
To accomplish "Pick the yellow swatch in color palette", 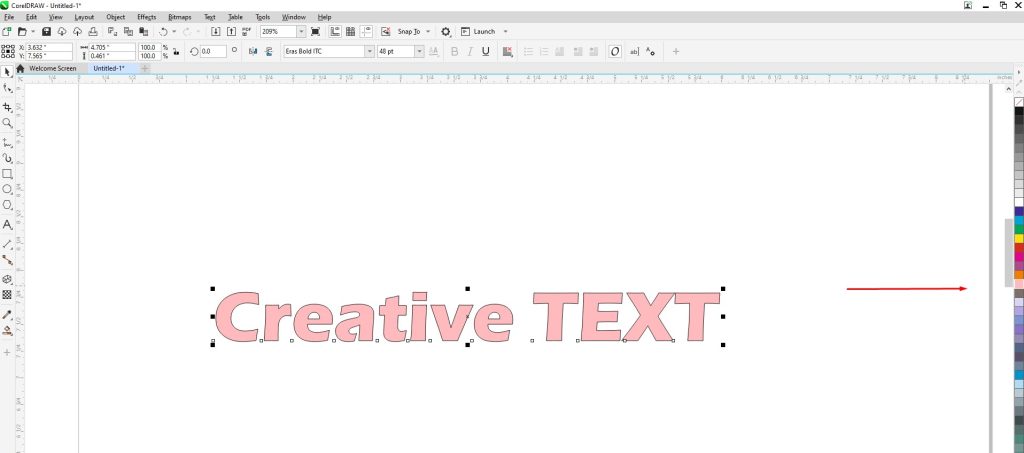I will coord(1019,238).
